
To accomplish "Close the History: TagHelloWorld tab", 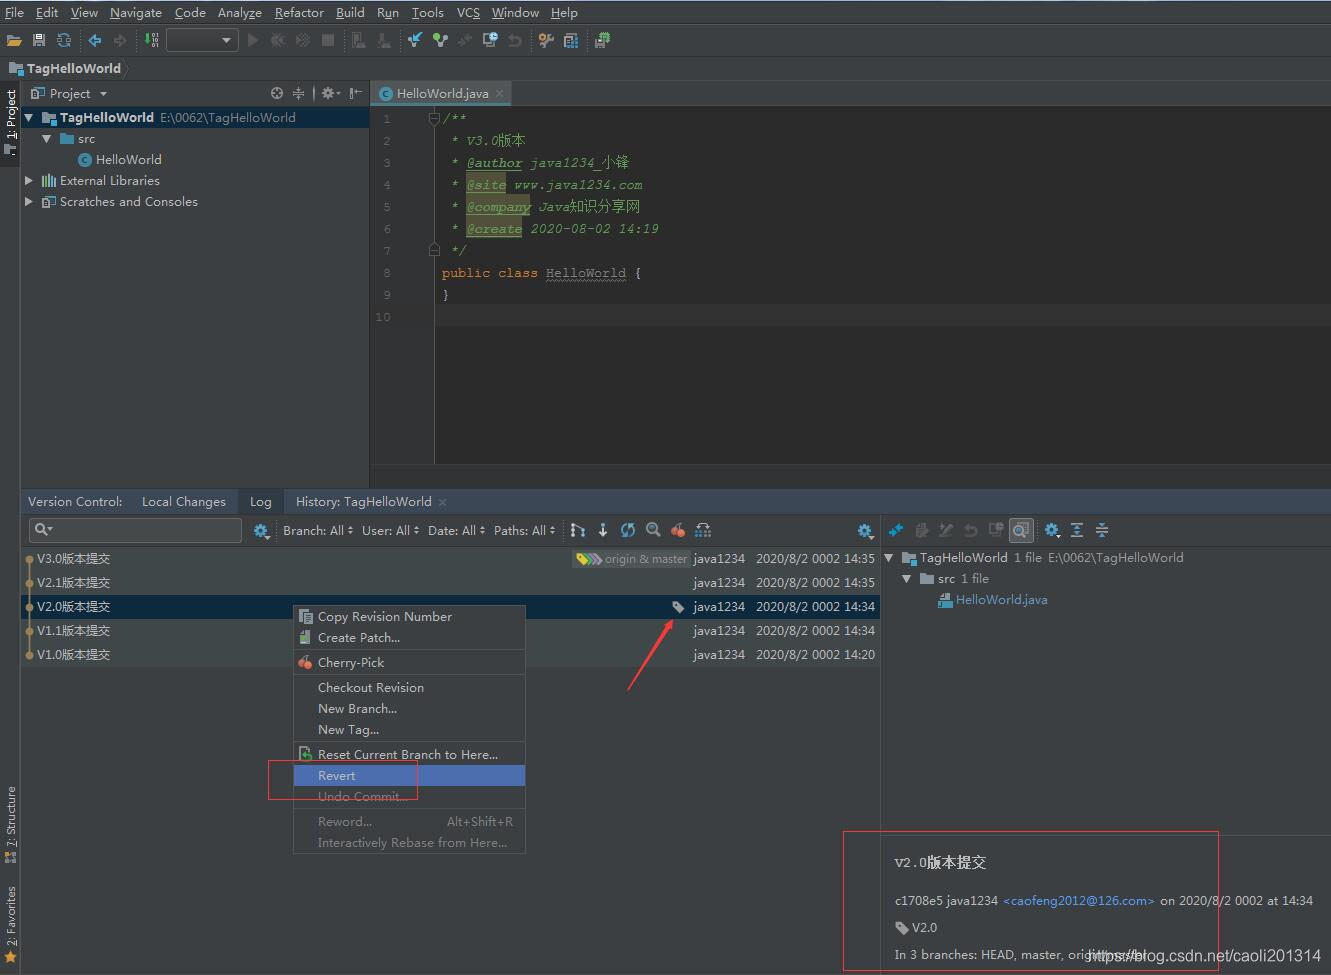I will tap(443, 502).
